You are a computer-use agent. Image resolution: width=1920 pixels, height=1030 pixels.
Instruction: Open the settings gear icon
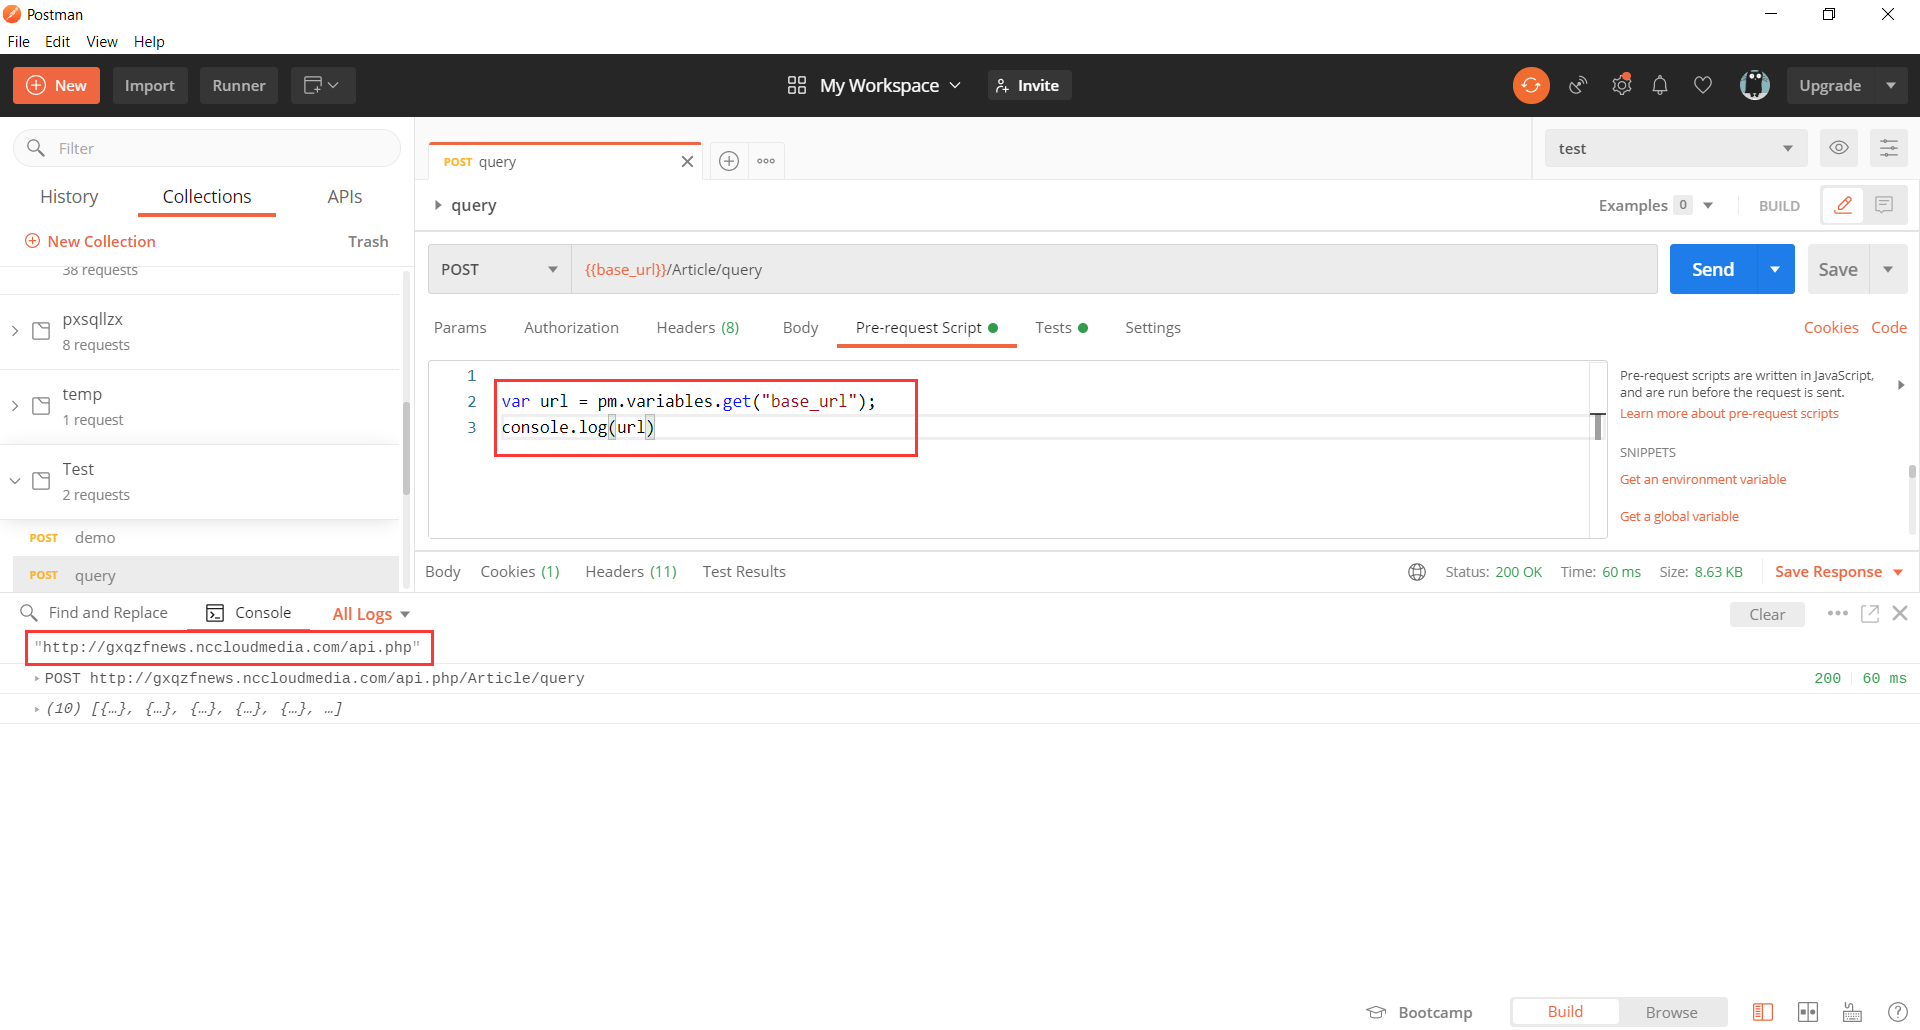[x=1622, y=85]
